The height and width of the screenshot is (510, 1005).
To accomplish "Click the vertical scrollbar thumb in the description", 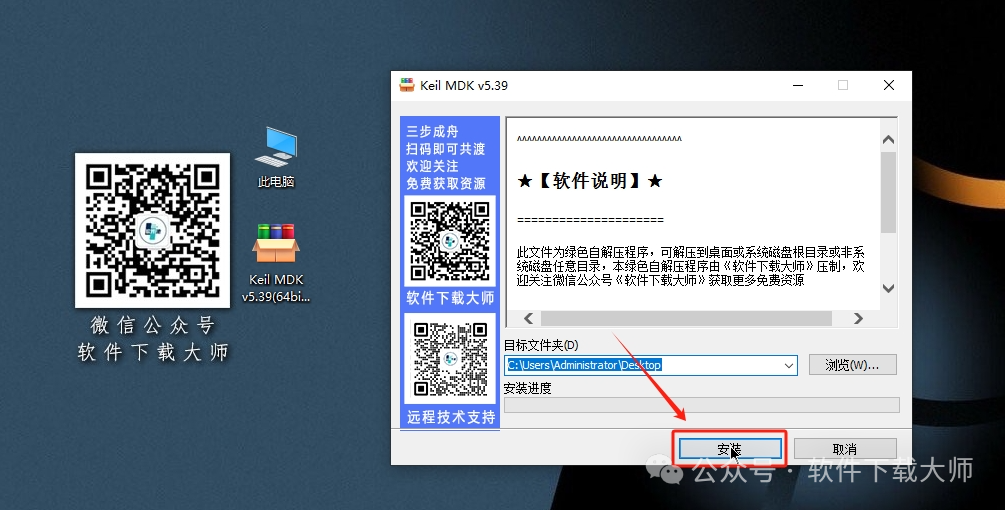I will [x=888, y=192].
